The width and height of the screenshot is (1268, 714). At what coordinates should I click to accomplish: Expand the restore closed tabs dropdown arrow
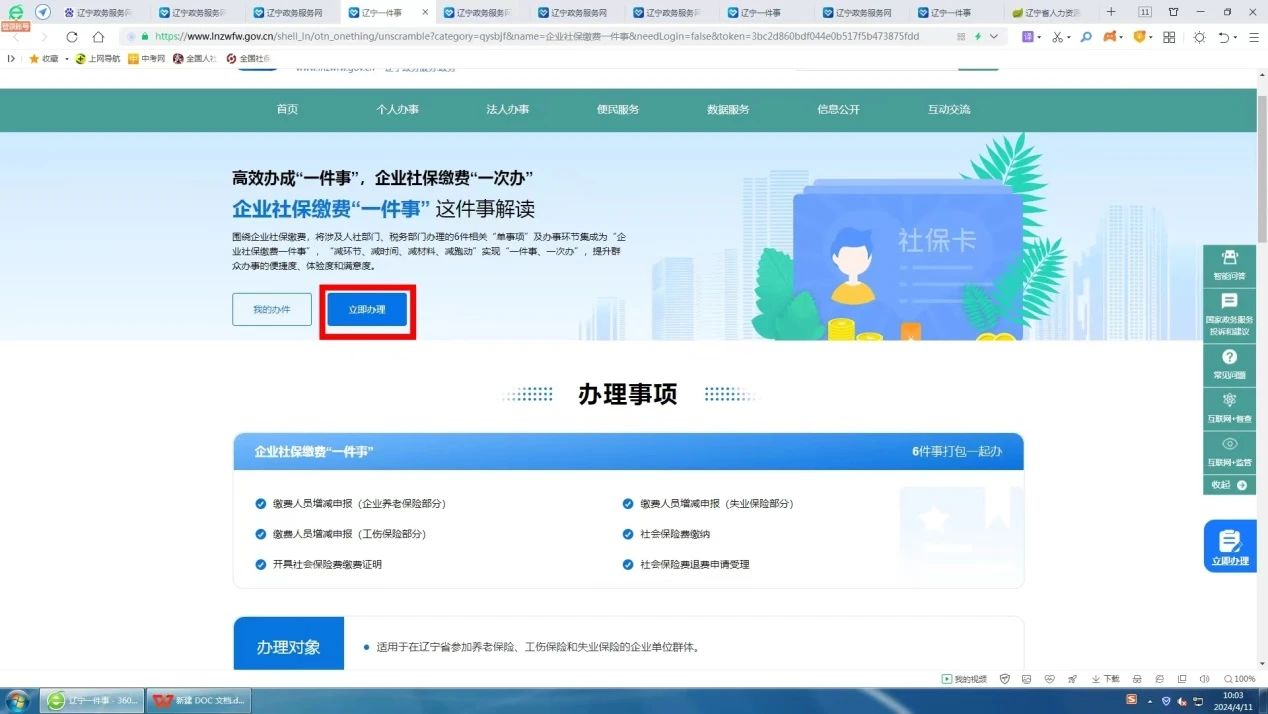point(1236,37)
